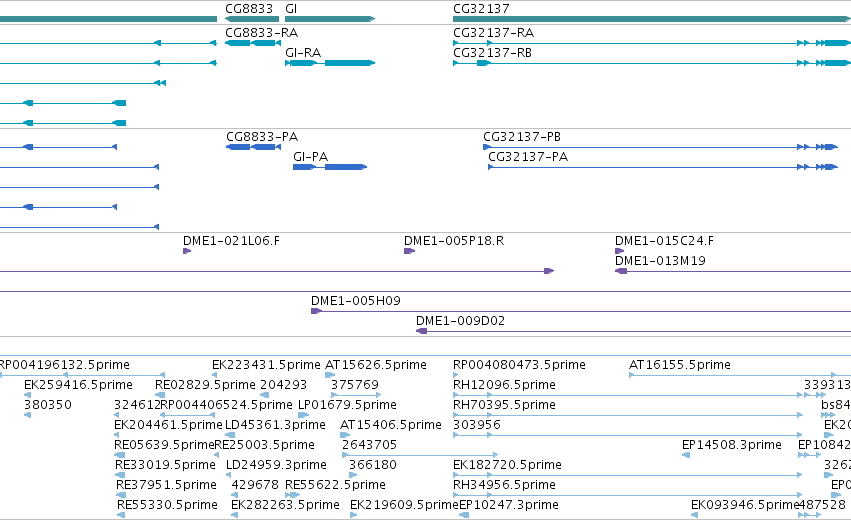The image size is (851, 520).
Task: Click the EK282263.5prime EST label
Action: coord(285,505)
